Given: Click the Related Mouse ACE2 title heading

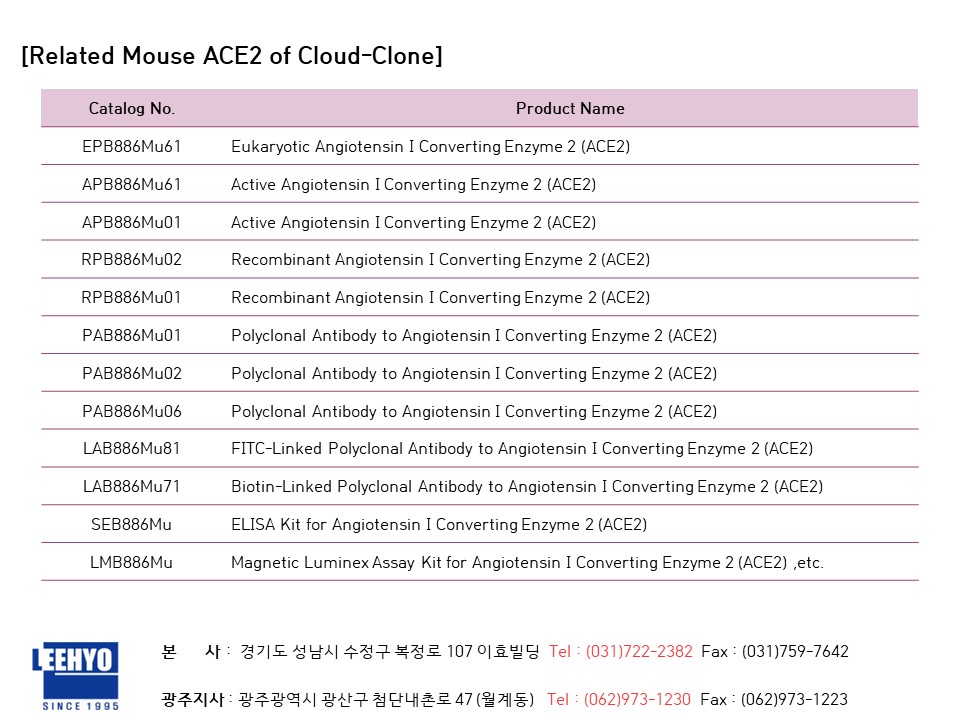Looking at the screenshot, I should click(232, 56).
